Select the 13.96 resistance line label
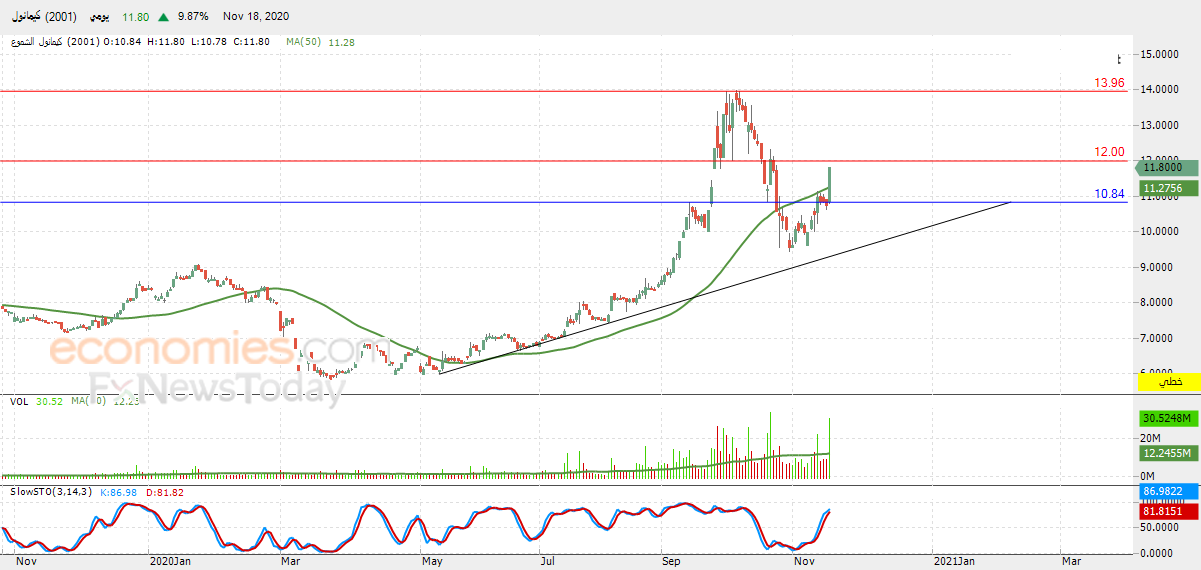 (1110, 83)
